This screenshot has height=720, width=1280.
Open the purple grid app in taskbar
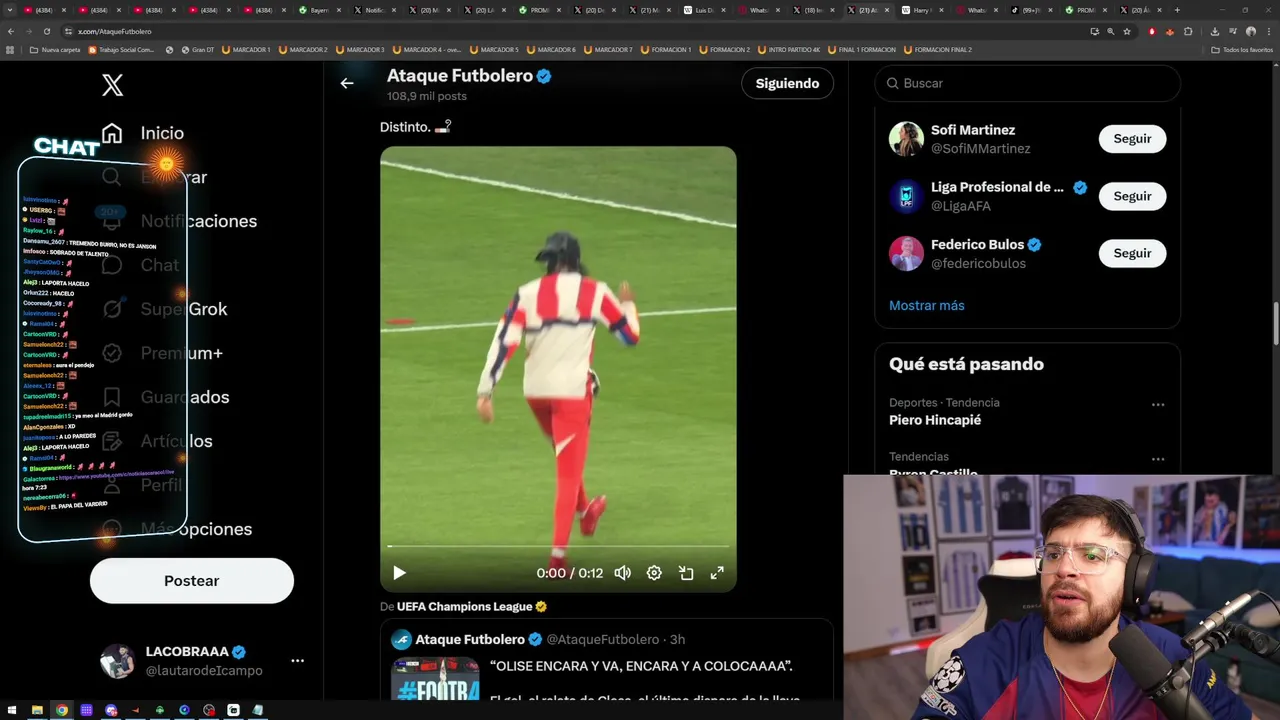(x=86, y=710)
